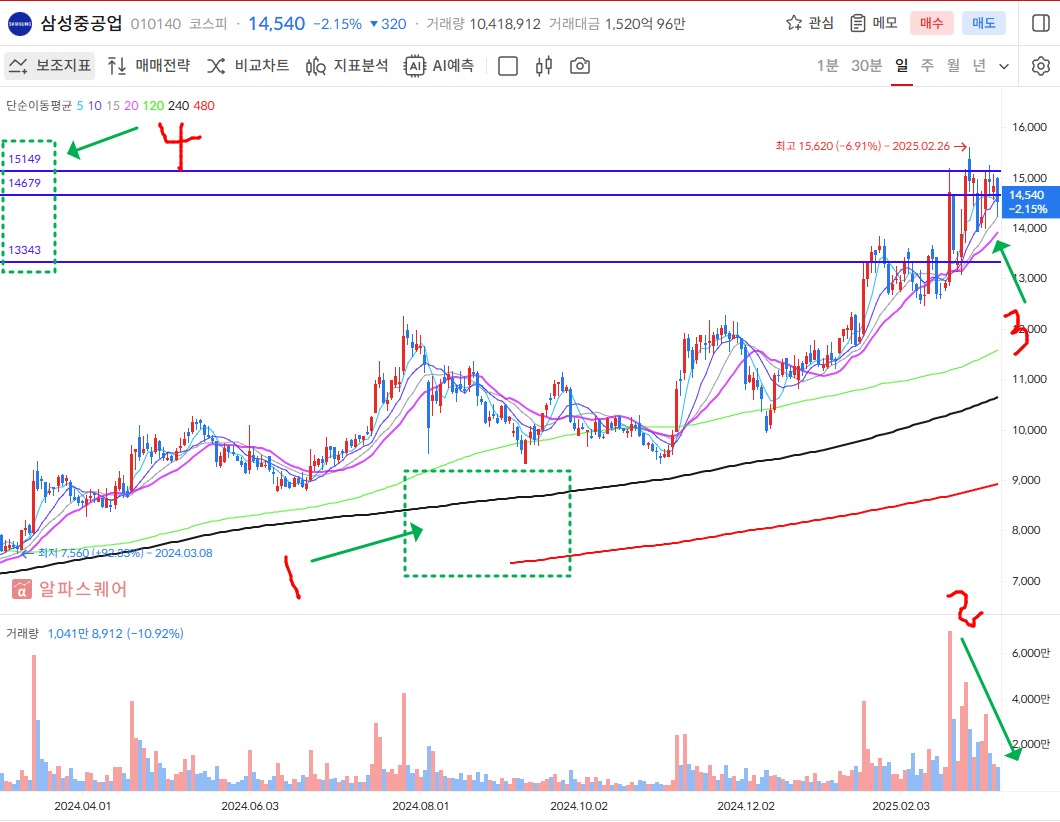Expand the 거래량 volume indicator label
The height and width of the screenshot is (822, 1060).
(22, 633)
